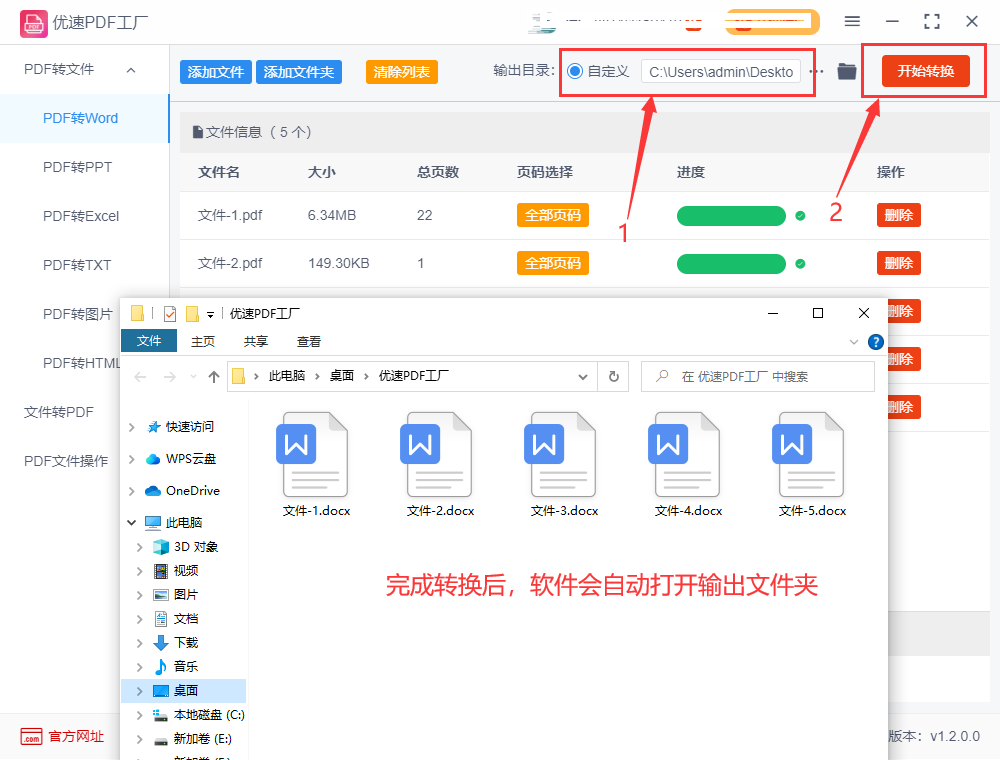The image size is (1000, 760).
Task: Delete 文件-2.pdf with 删除 button
Action: pos(899,263)
